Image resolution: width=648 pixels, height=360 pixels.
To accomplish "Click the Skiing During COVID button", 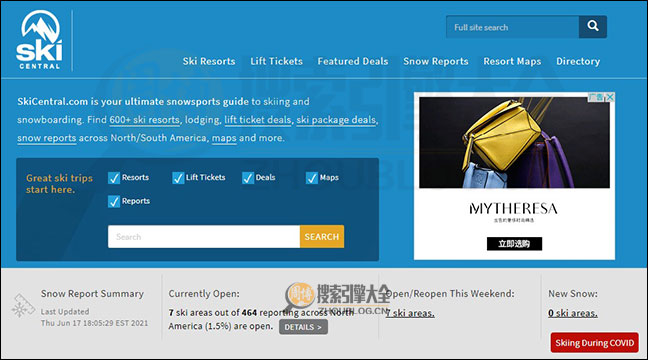I will [x=594, y=343].
